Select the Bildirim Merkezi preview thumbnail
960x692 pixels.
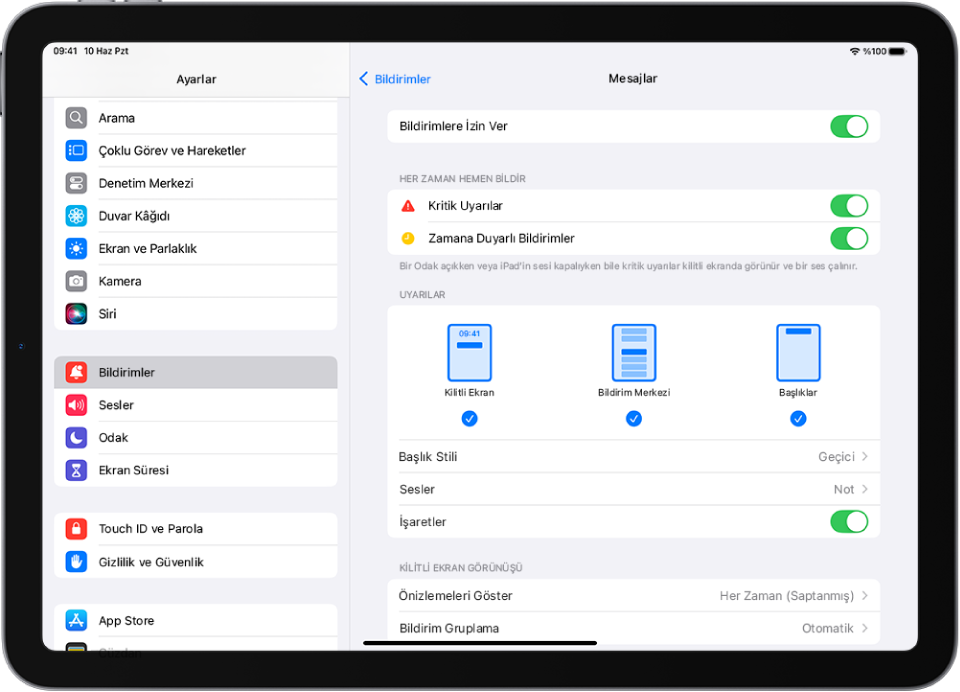(634, 353)
